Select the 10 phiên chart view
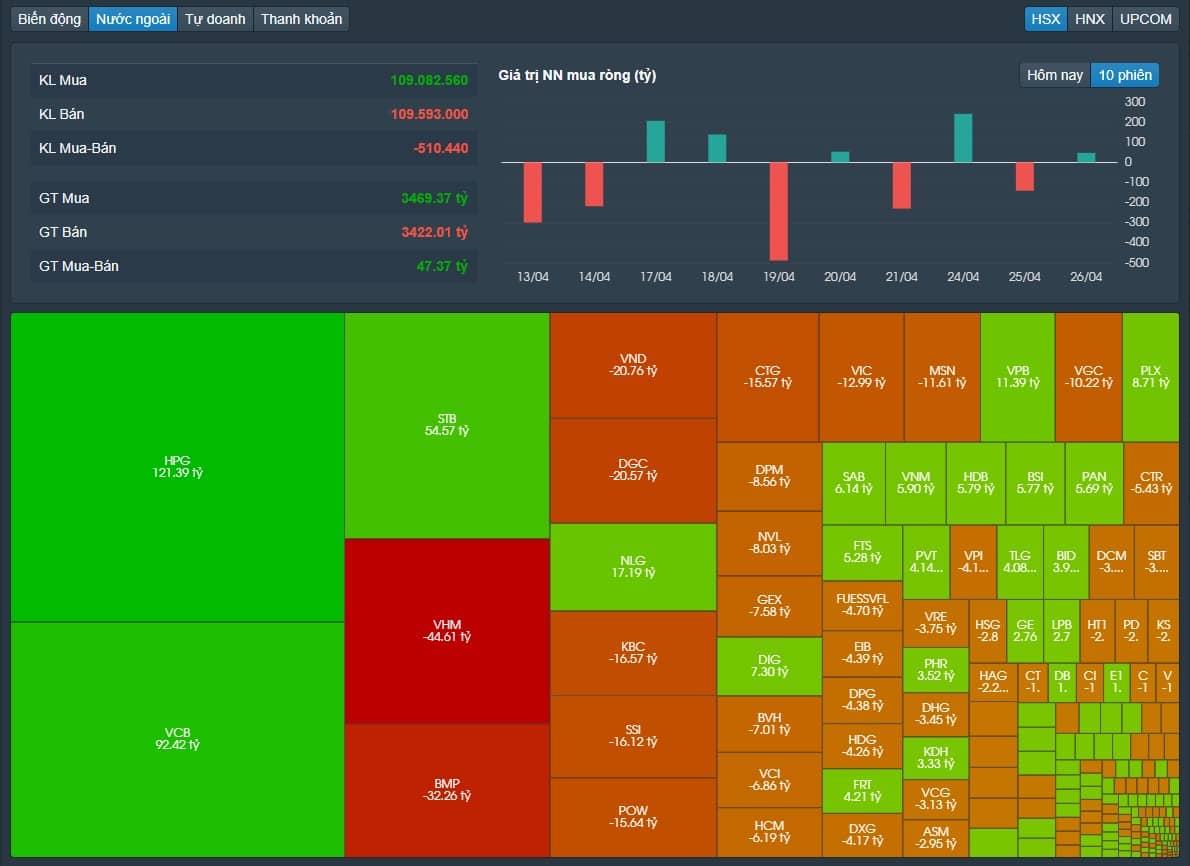 (1125, 75)
